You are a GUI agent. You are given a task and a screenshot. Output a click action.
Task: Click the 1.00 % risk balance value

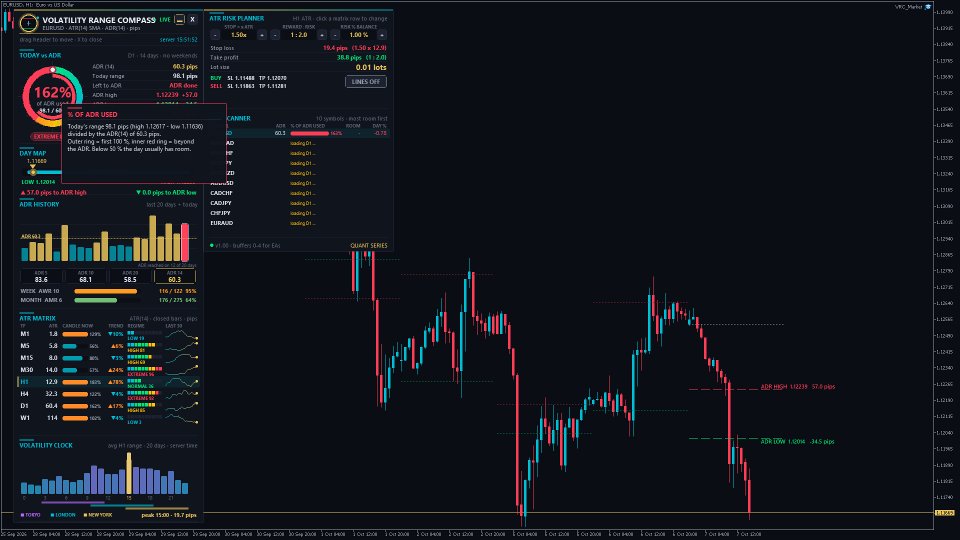pyautogui.click(x=358, y=35)
